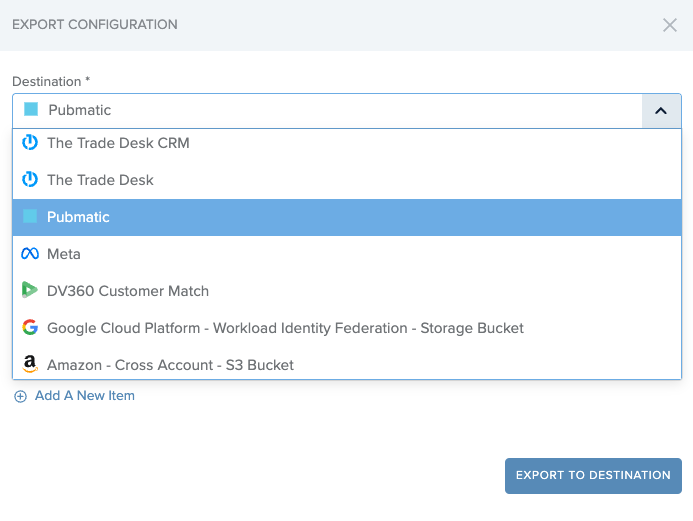Click the Destination combo box showing Pubmatic

click(x=346, y=111)
